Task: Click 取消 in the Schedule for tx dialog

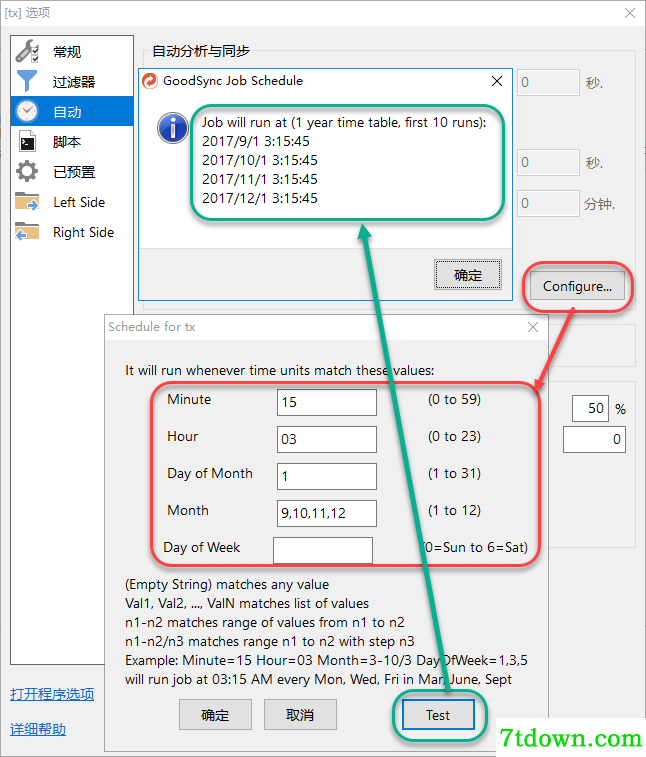Action: pyautogui.click(x=300, y=715)
